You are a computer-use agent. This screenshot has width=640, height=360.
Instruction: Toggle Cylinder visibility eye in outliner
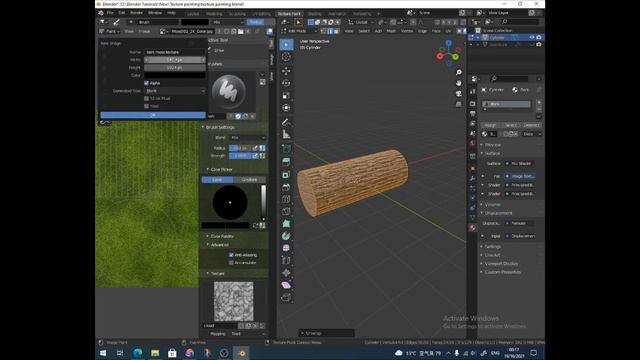pyautogui.click(x=531, y=37)
